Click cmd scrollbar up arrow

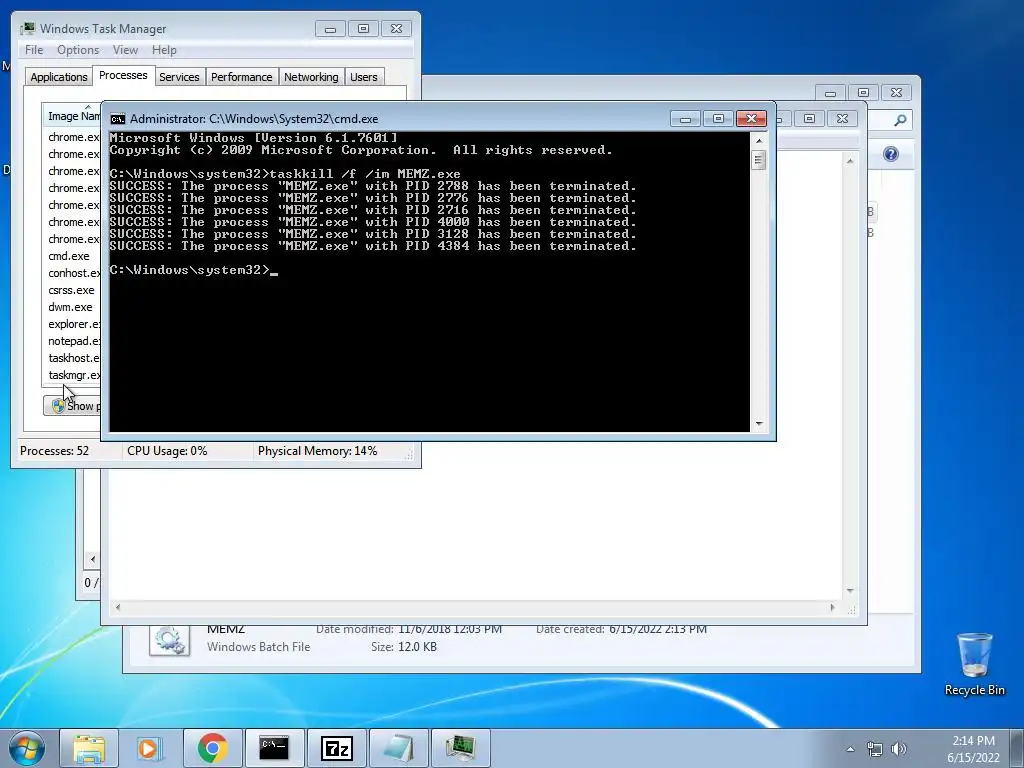(x=758, y=140)
